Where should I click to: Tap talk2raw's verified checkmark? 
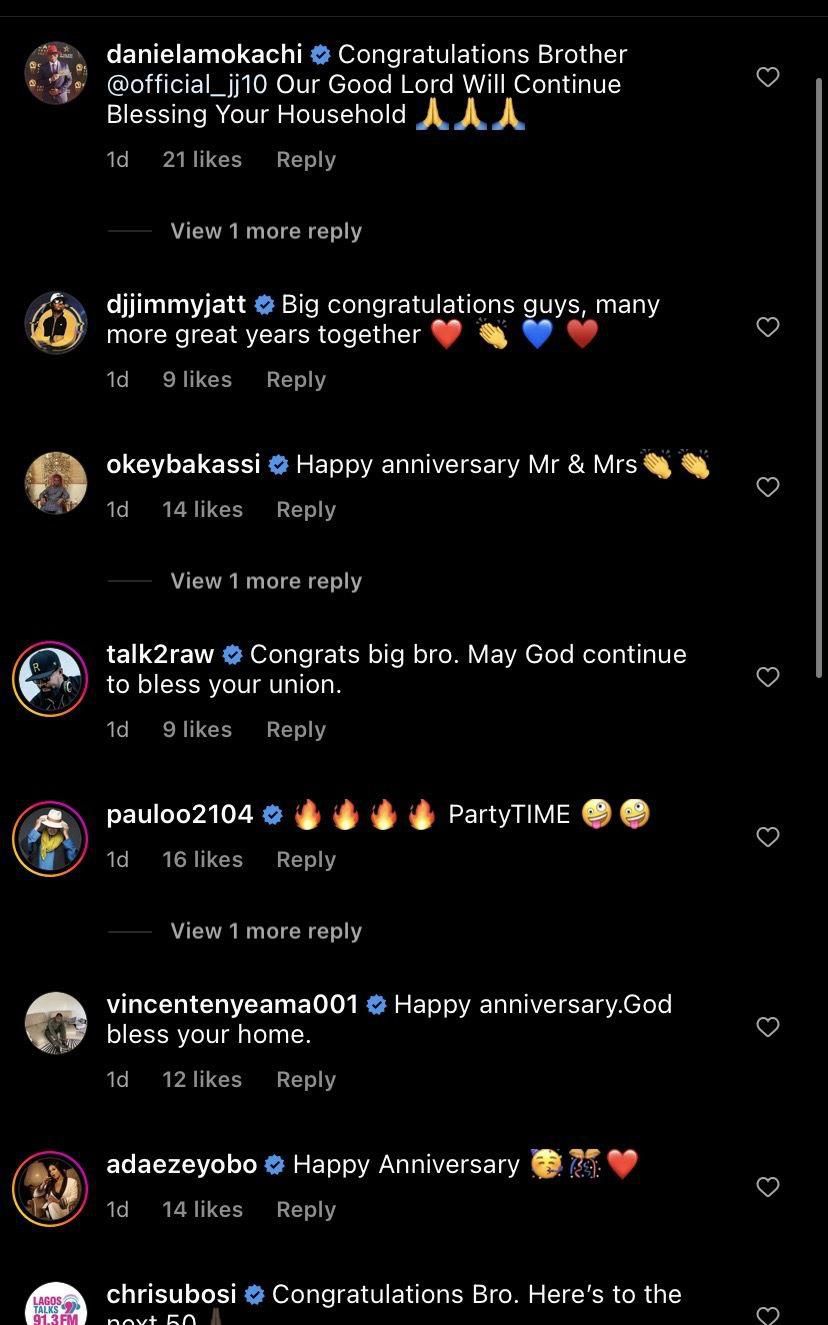(232, 654)
